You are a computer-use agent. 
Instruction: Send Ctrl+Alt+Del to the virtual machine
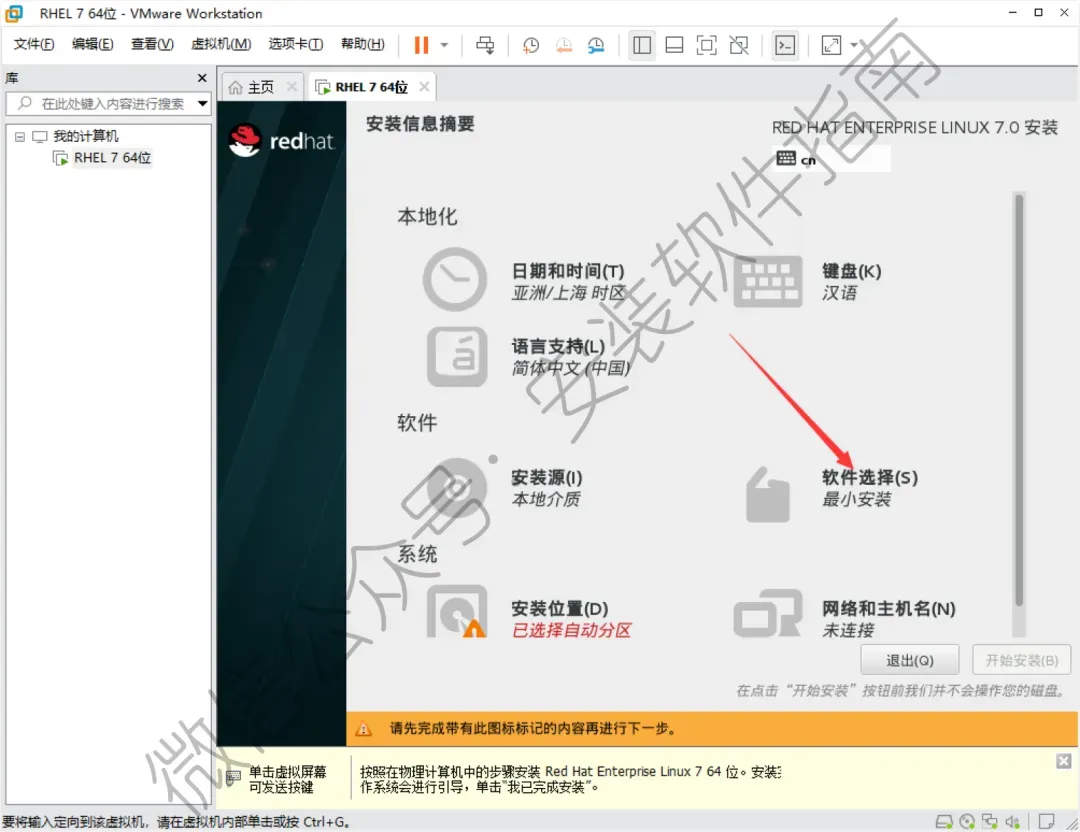[485, 45]
